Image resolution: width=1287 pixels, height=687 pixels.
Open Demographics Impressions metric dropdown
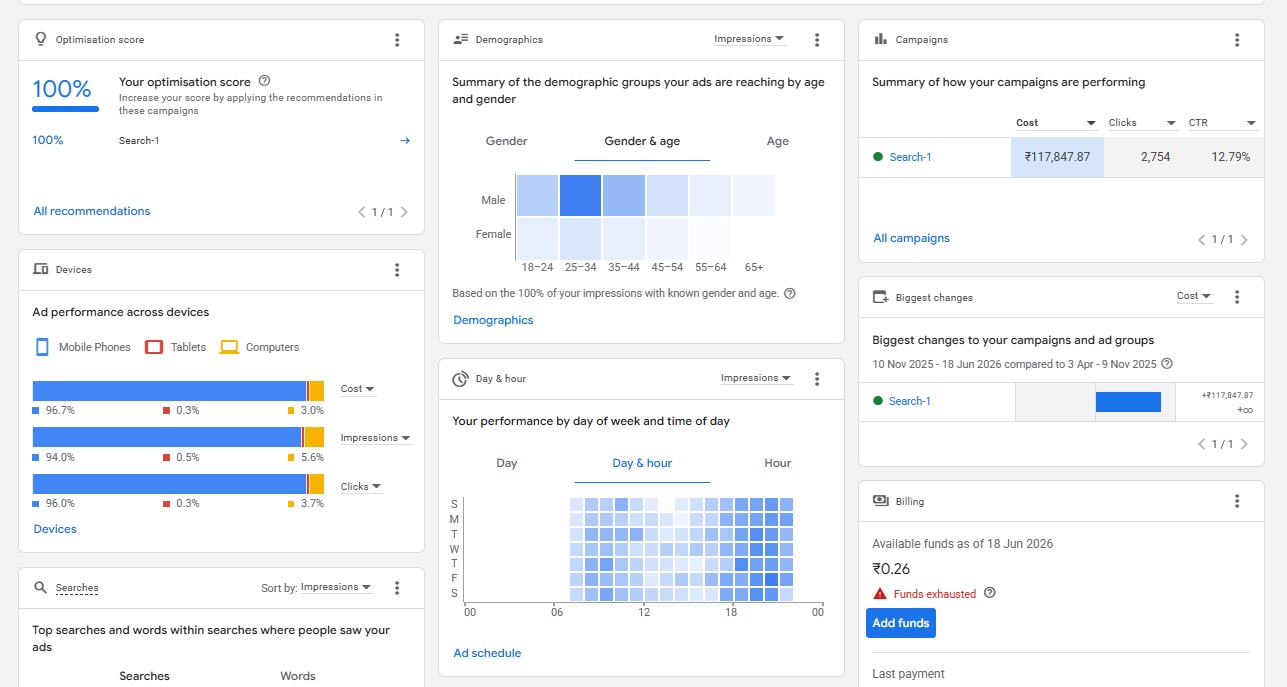click(749, 39)
